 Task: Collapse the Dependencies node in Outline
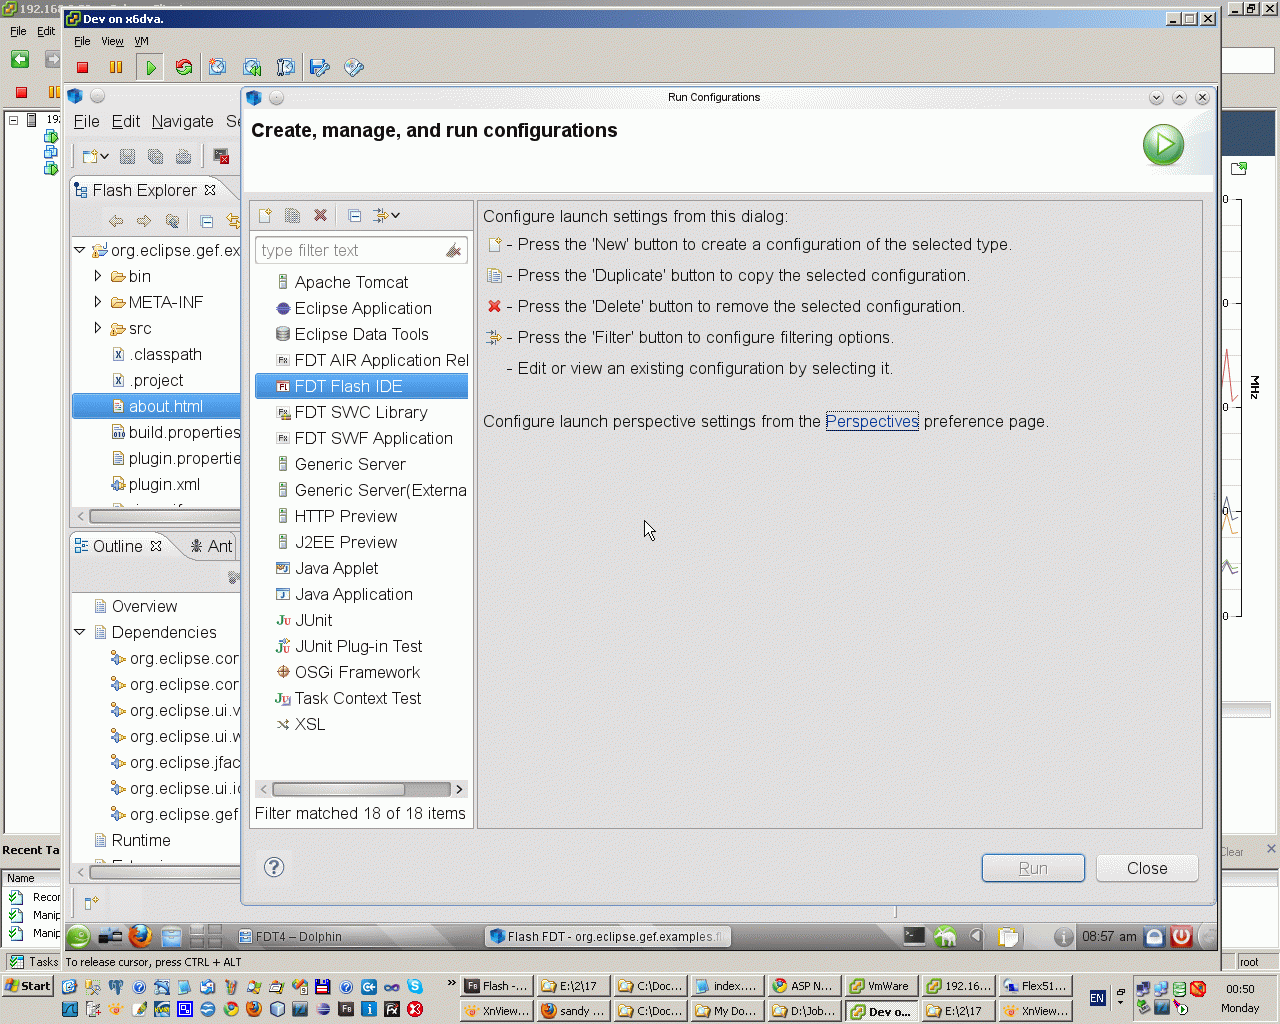tap(80, 631)
